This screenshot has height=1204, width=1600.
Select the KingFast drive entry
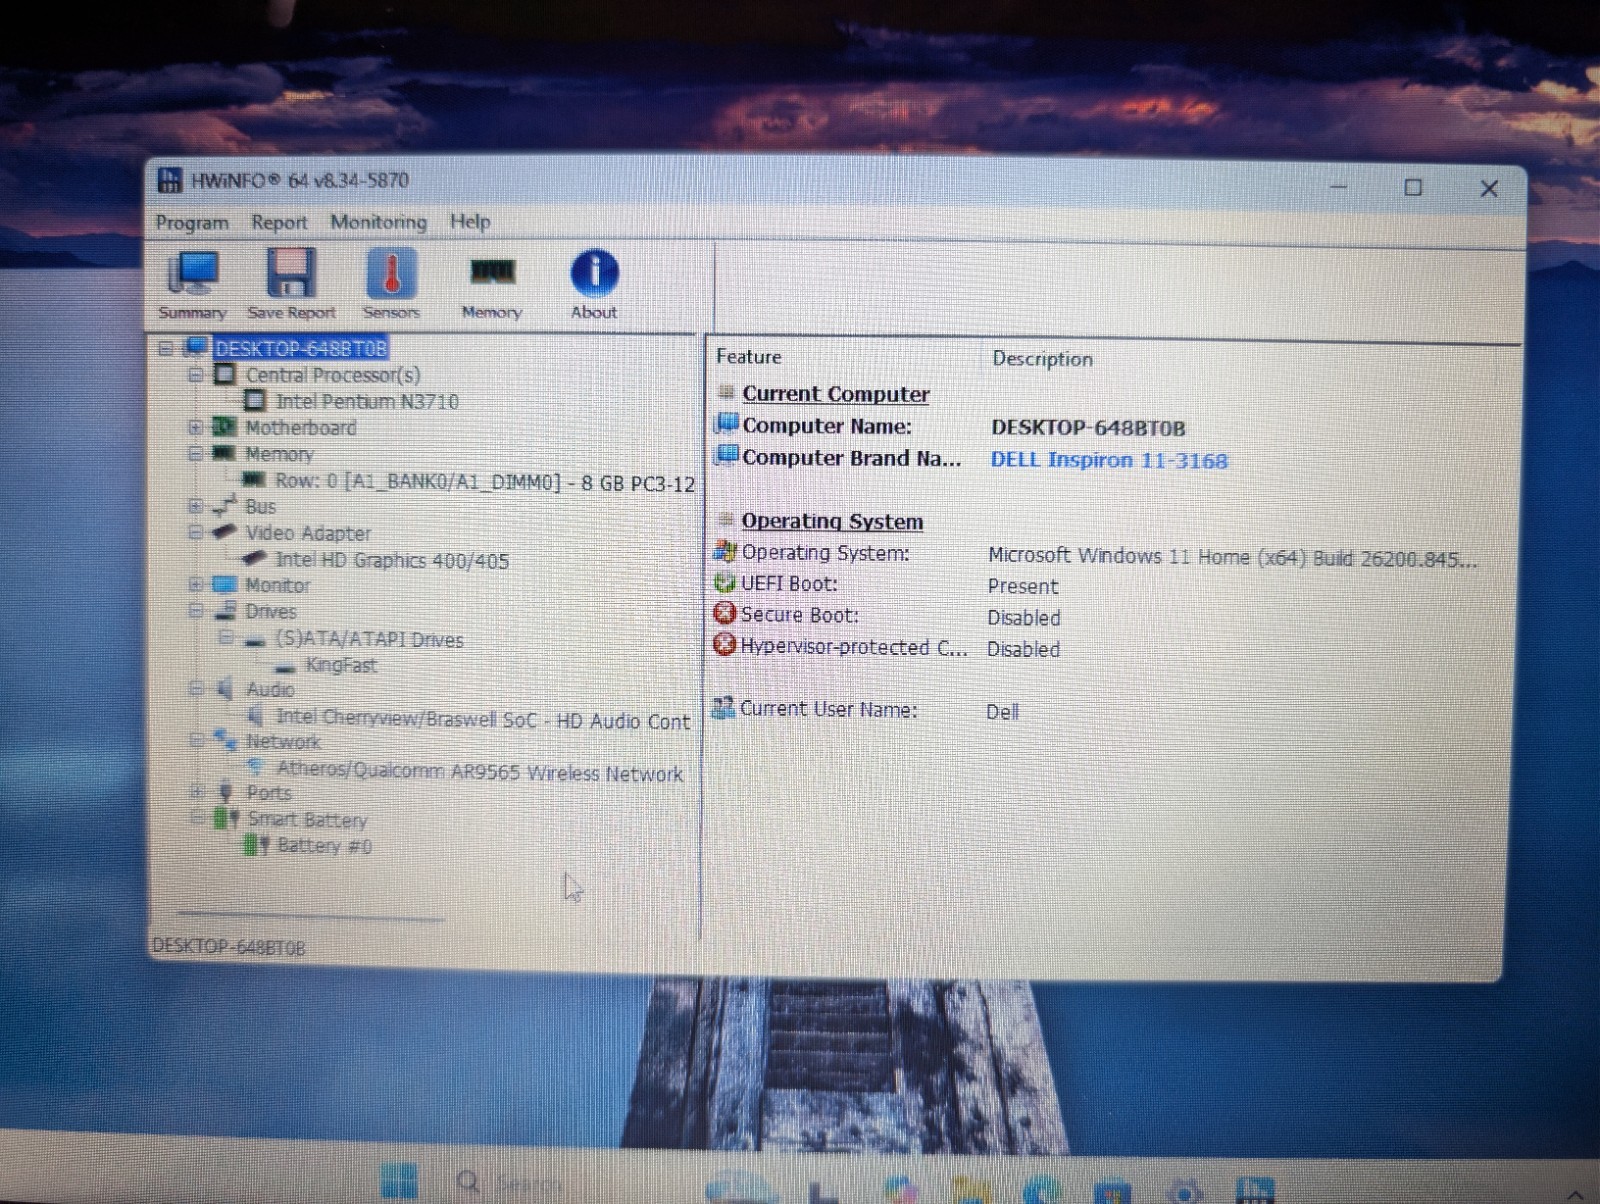341,665
